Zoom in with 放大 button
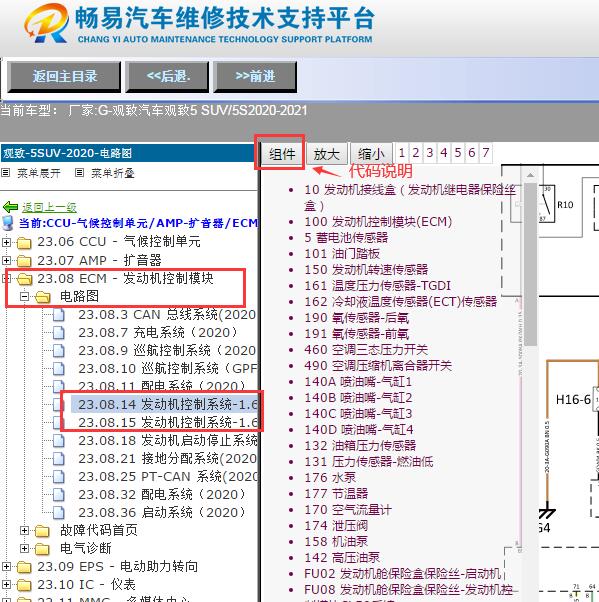The image size is (599, 602). click(327, 154)
